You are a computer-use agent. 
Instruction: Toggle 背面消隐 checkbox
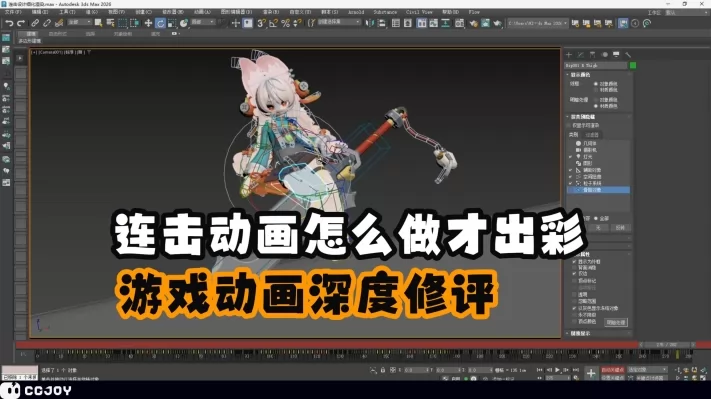(x=574, y=268)
